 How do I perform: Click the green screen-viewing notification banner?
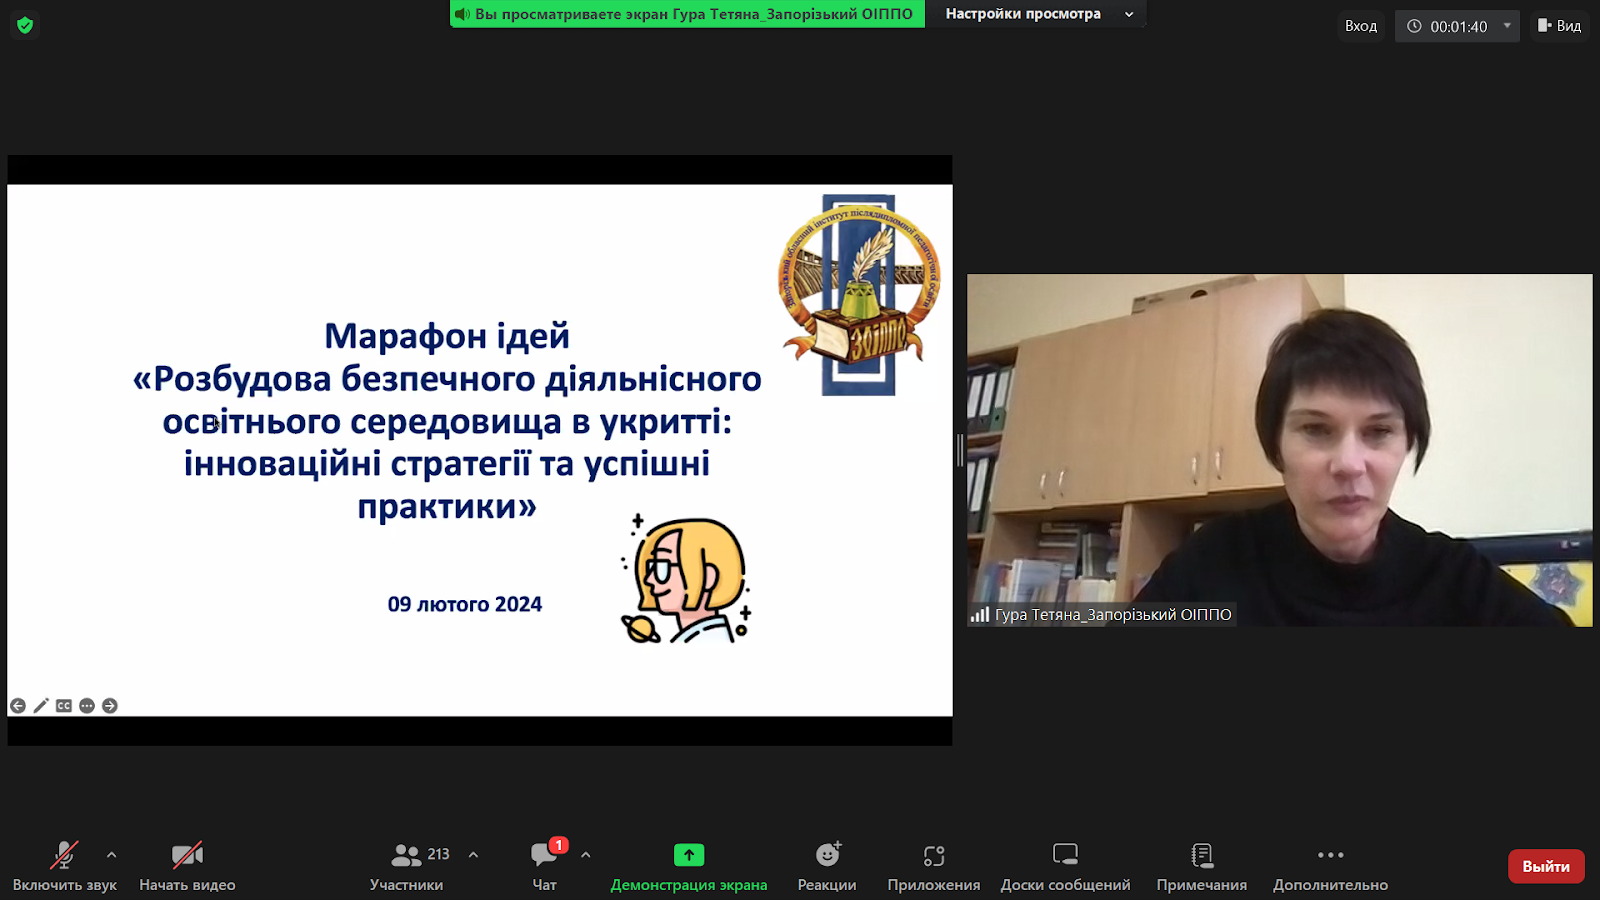coord(687,14)
